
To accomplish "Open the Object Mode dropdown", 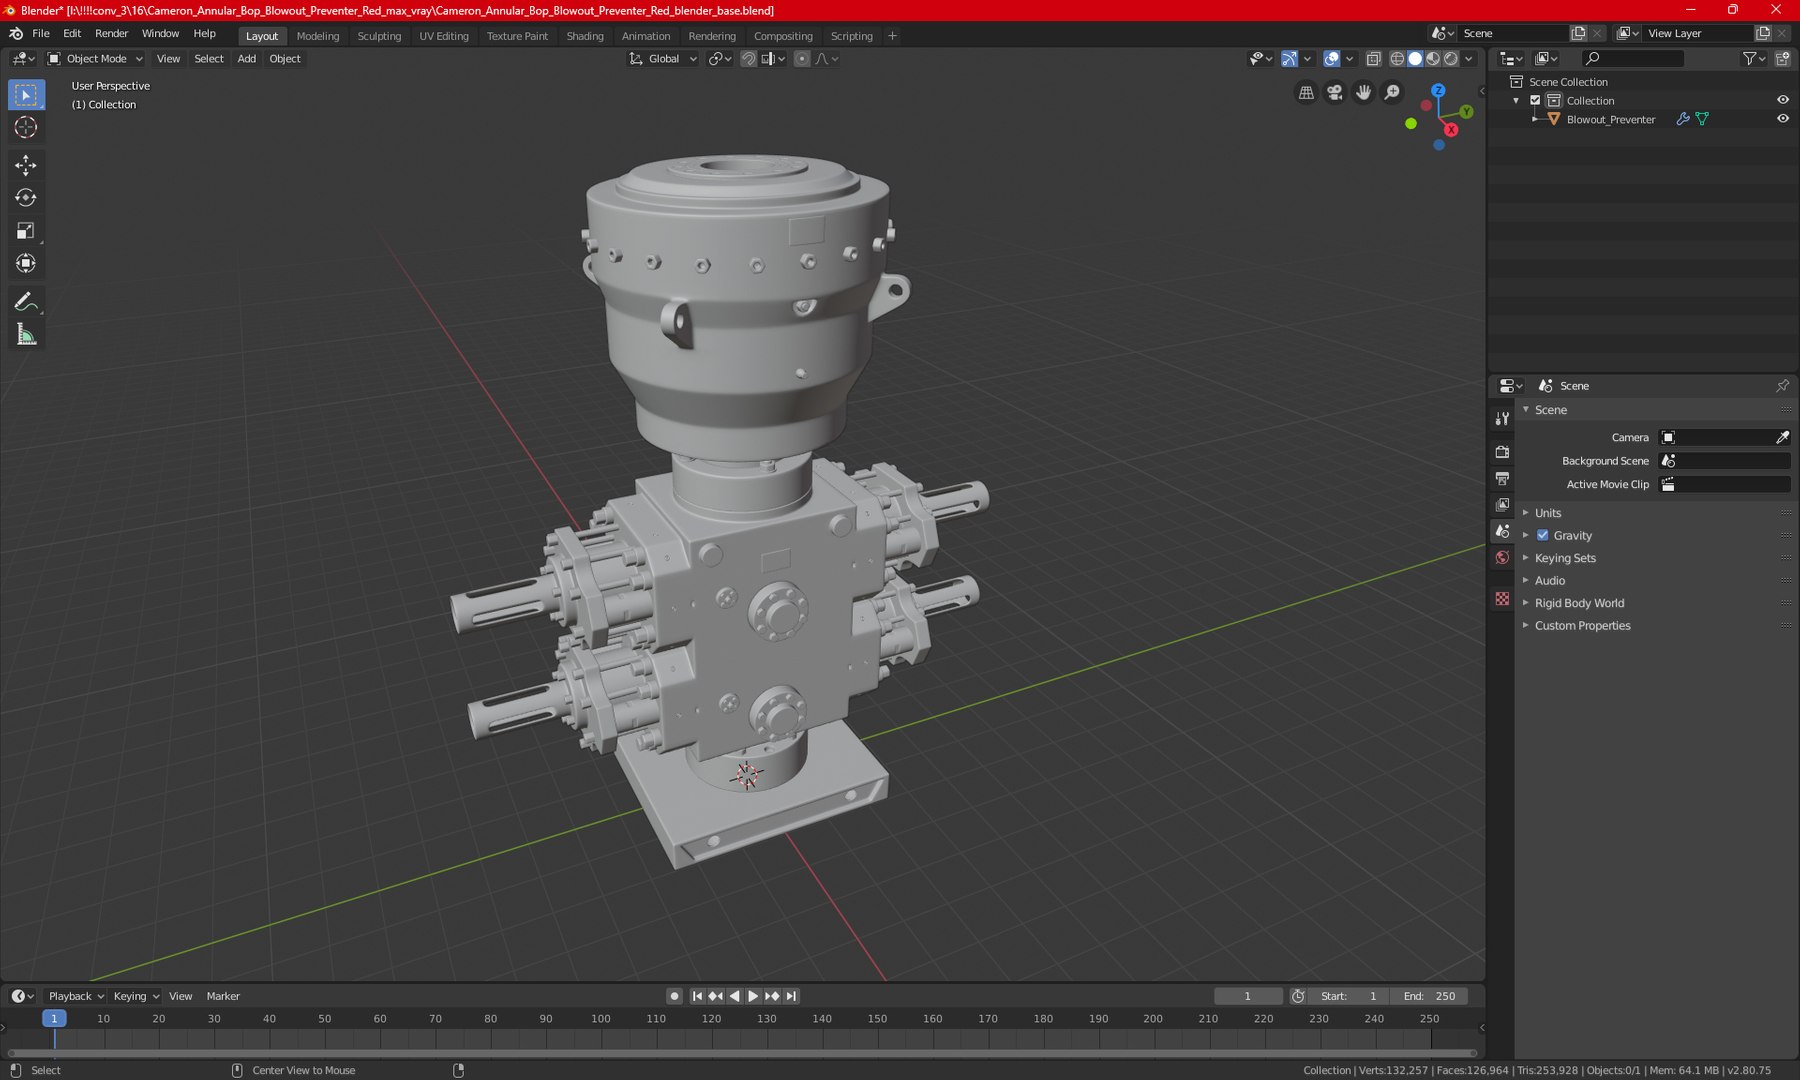I will pos(96,59).
